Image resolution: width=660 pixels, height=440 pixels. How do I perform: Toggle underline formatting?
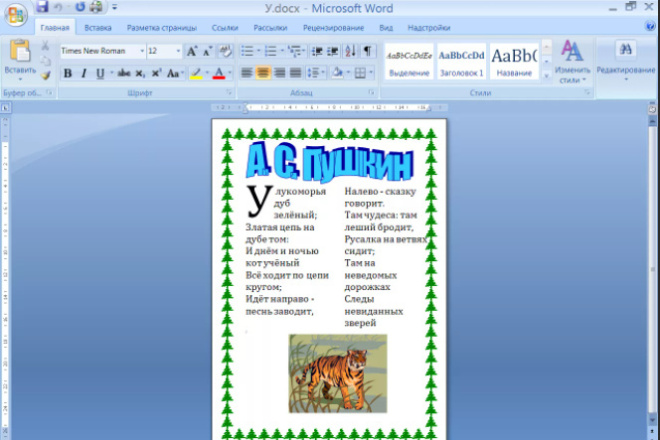[100, 73]
